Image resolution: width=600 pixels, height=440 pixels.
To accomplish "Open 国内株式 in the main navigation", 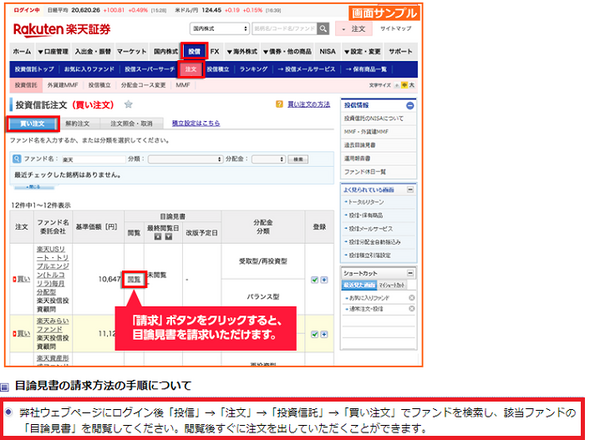I will [x=166, y=51].
